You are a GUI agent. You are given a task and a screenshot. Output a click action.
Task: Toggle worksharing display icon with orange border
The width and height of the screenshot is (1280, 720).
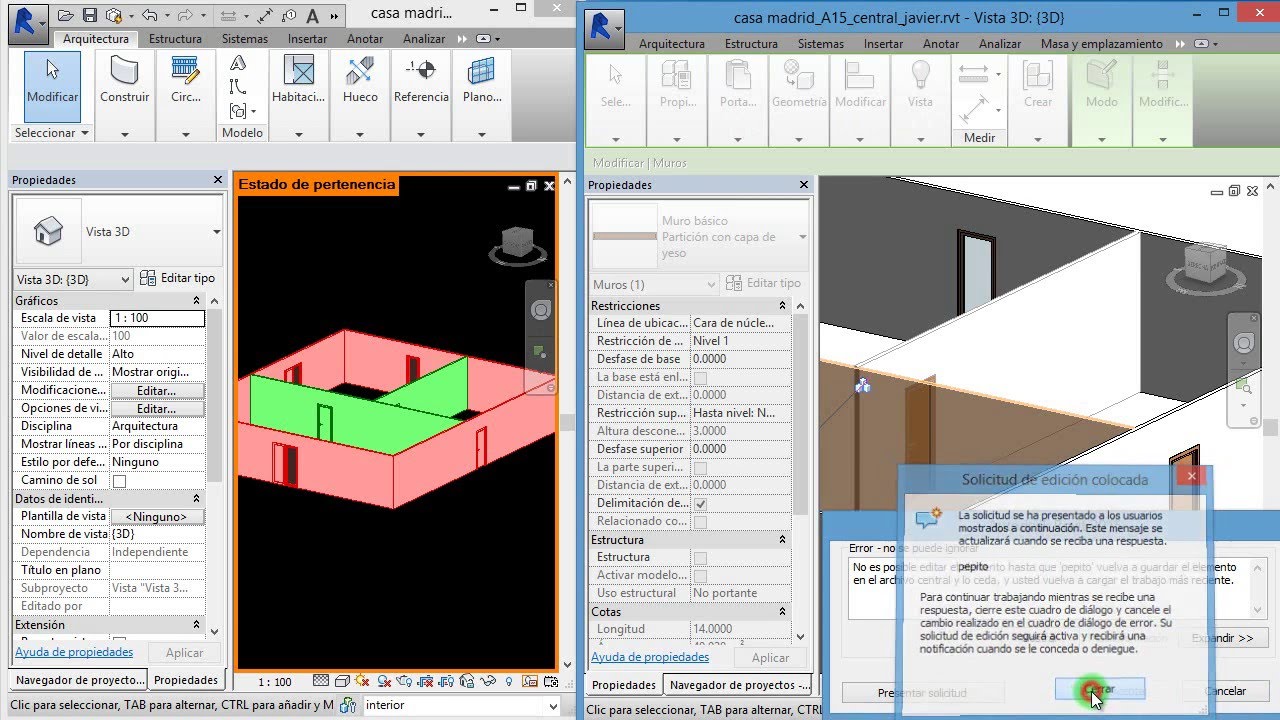(x=529, y=681)
